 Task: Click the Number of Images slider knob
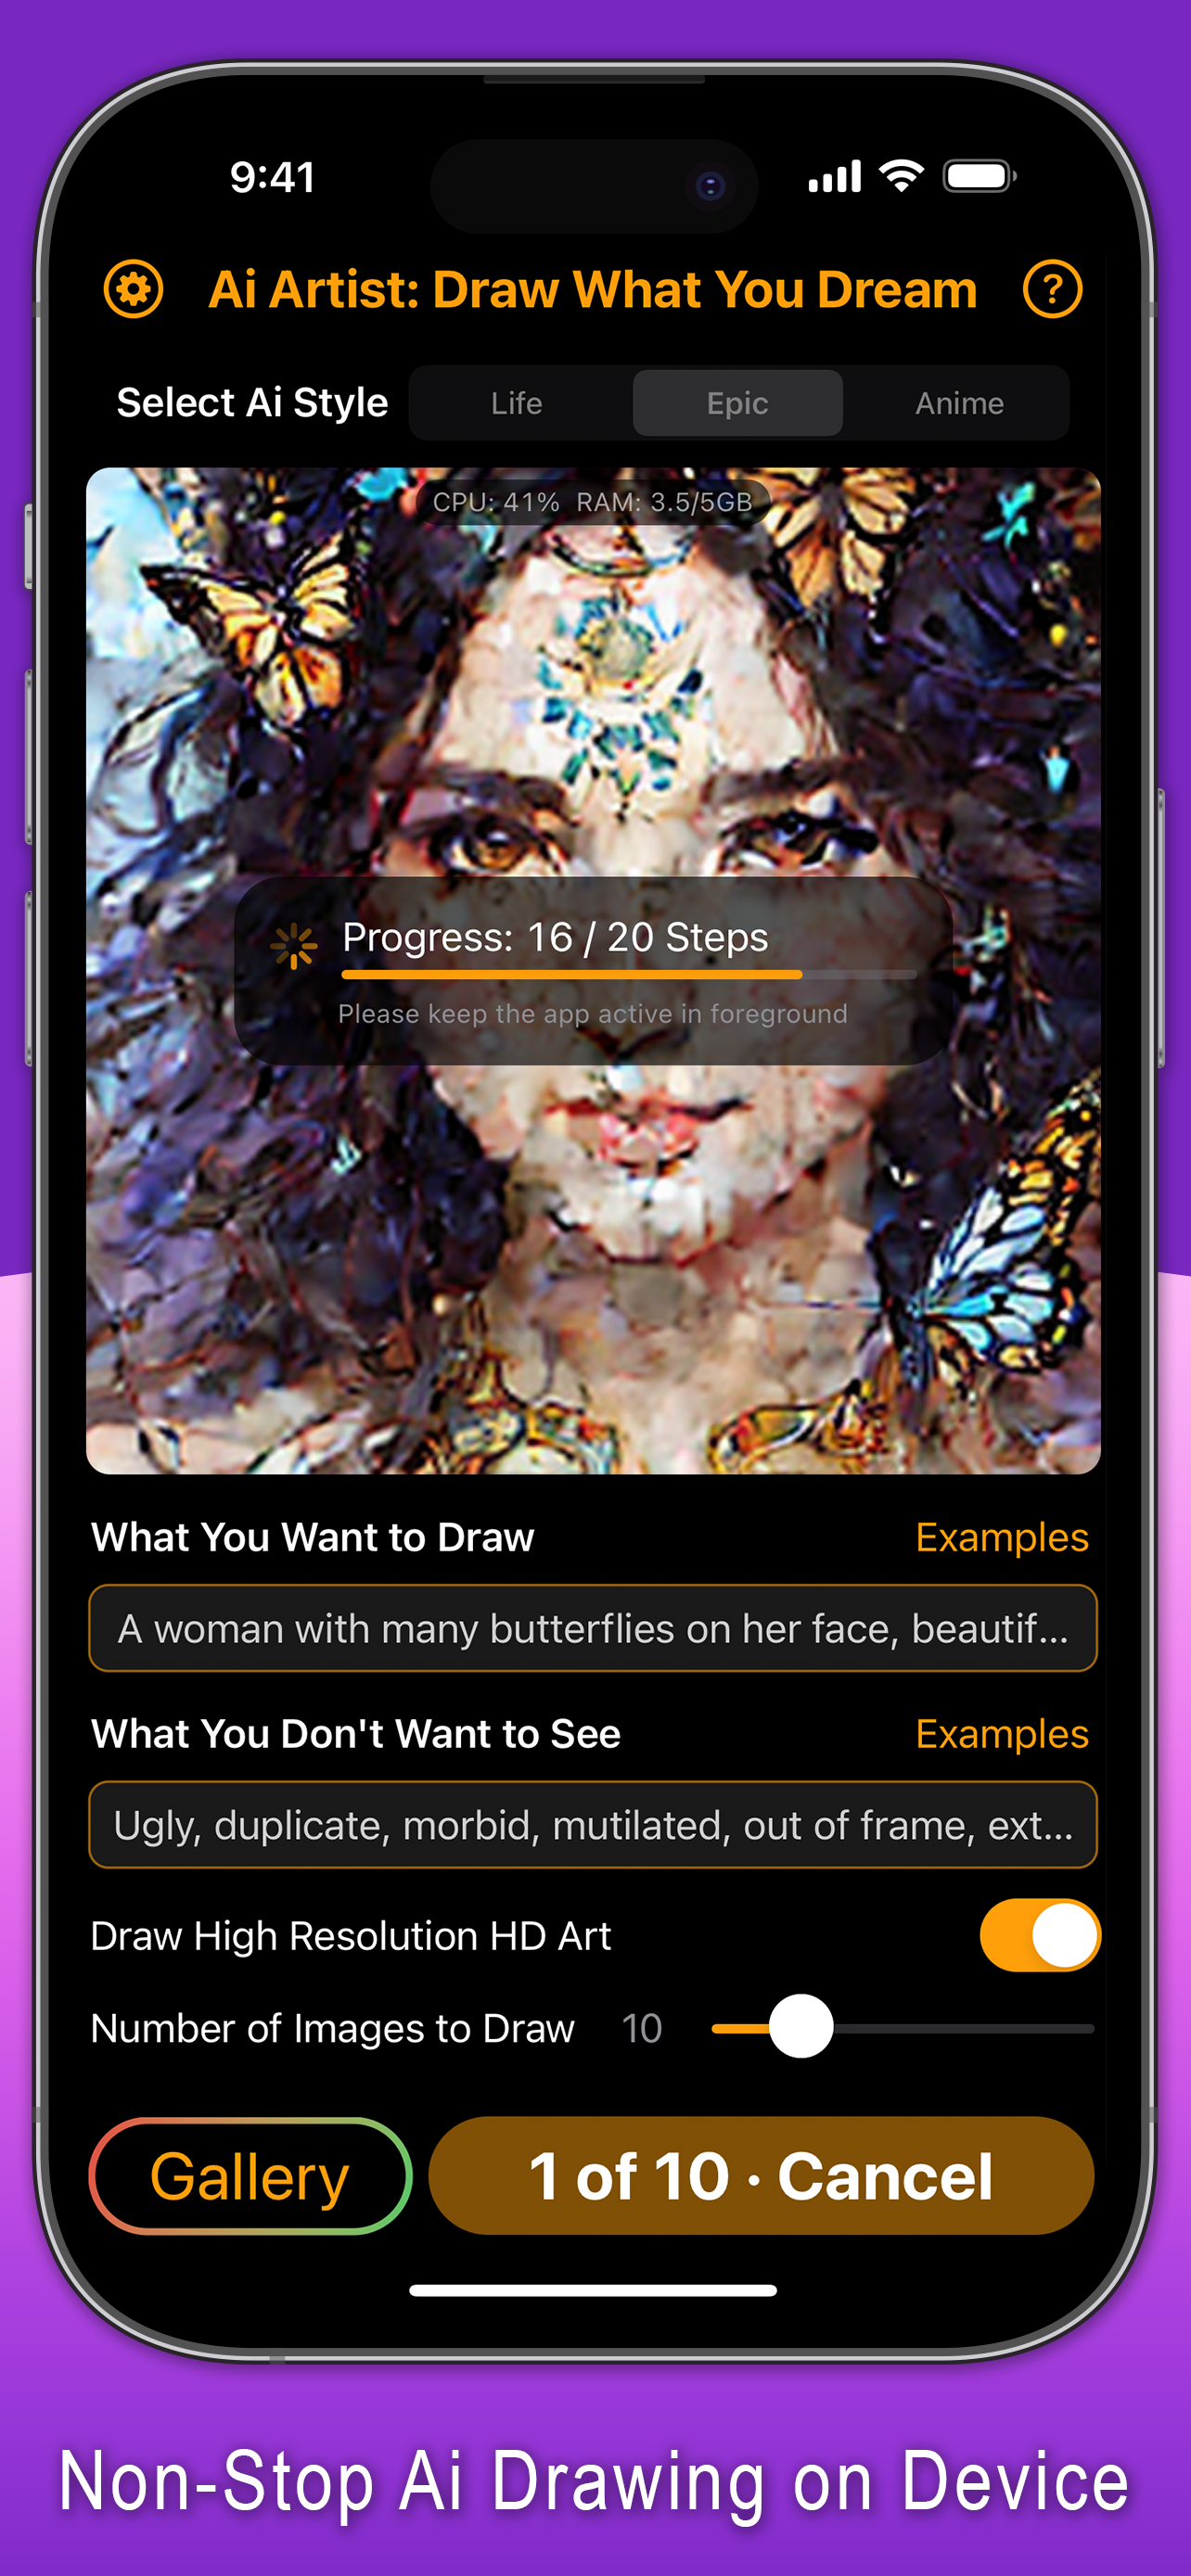[801, 2026]
